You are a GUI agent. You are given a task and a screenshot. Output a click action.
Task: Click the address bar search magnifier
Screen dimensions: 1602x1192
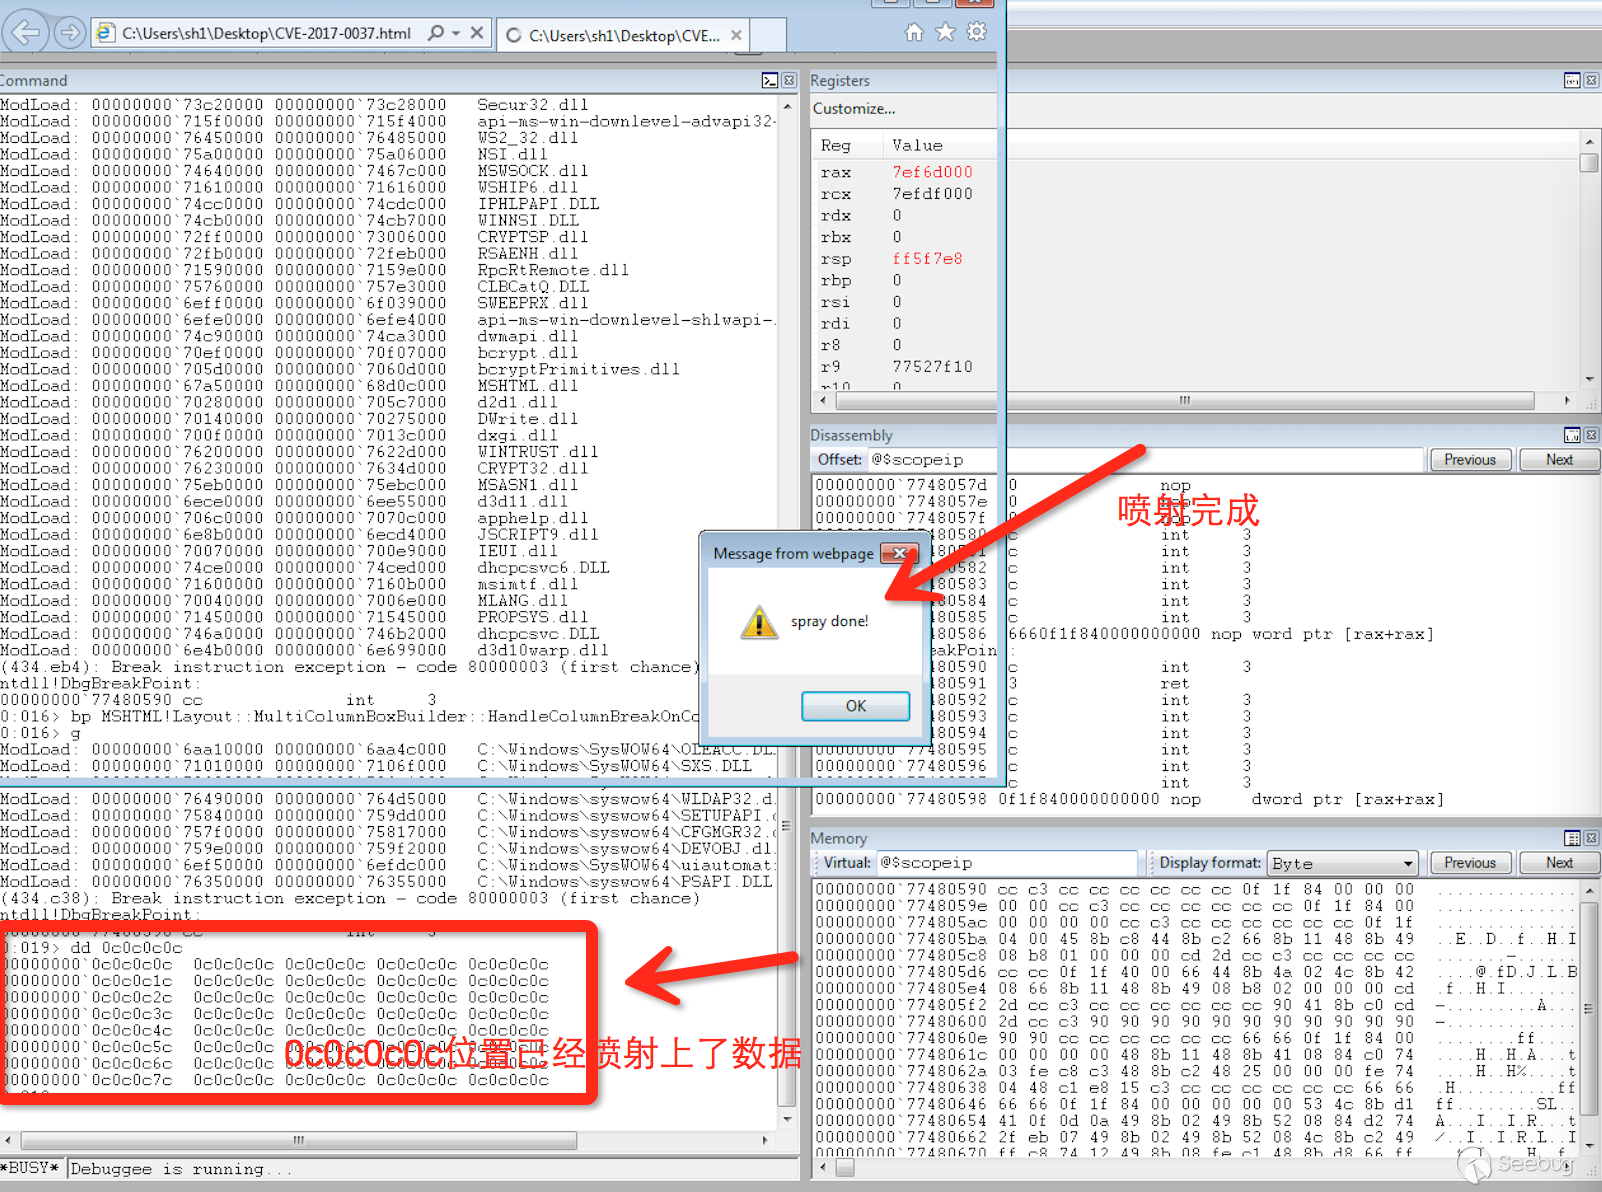click(x=436, y=33)
